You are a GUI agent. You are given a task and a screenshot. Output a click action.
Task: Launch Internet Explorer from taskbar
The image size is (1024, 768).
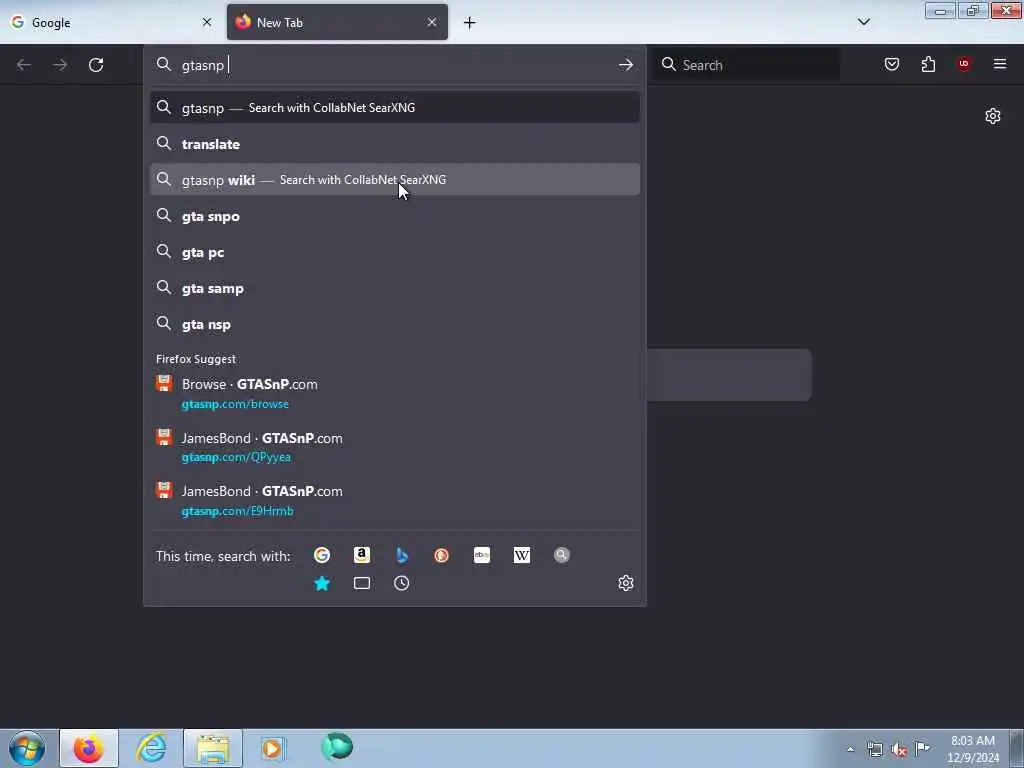pyautogui.click(x=152, y=748)
